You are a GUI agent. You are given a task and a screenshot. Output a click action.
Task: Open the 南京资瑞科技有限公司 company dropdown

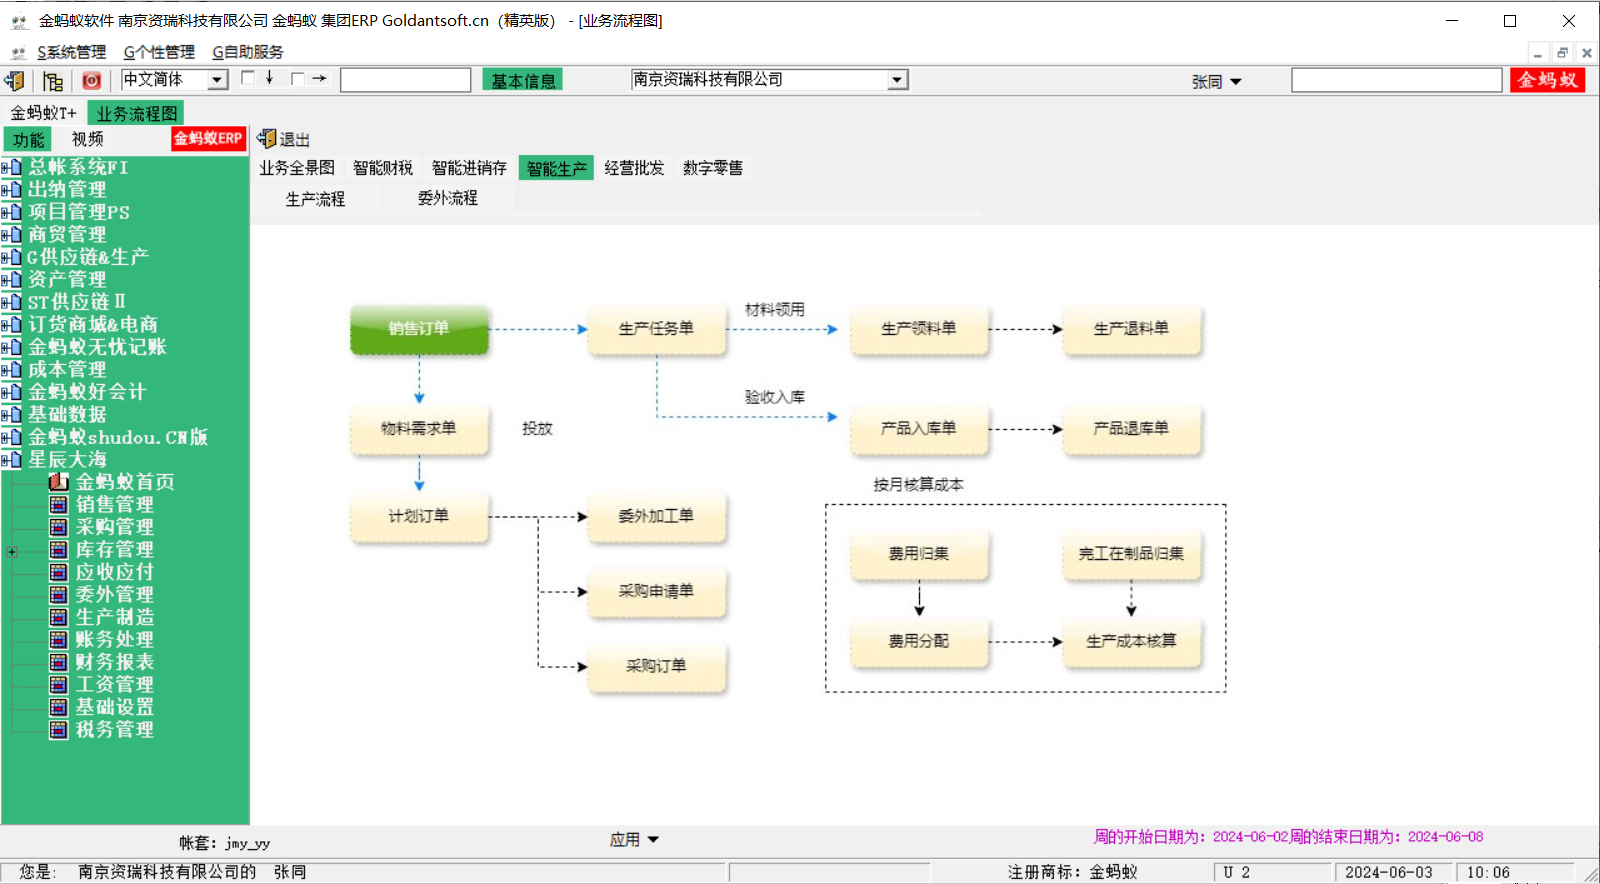pyautogui.click(x=897, y=80)
